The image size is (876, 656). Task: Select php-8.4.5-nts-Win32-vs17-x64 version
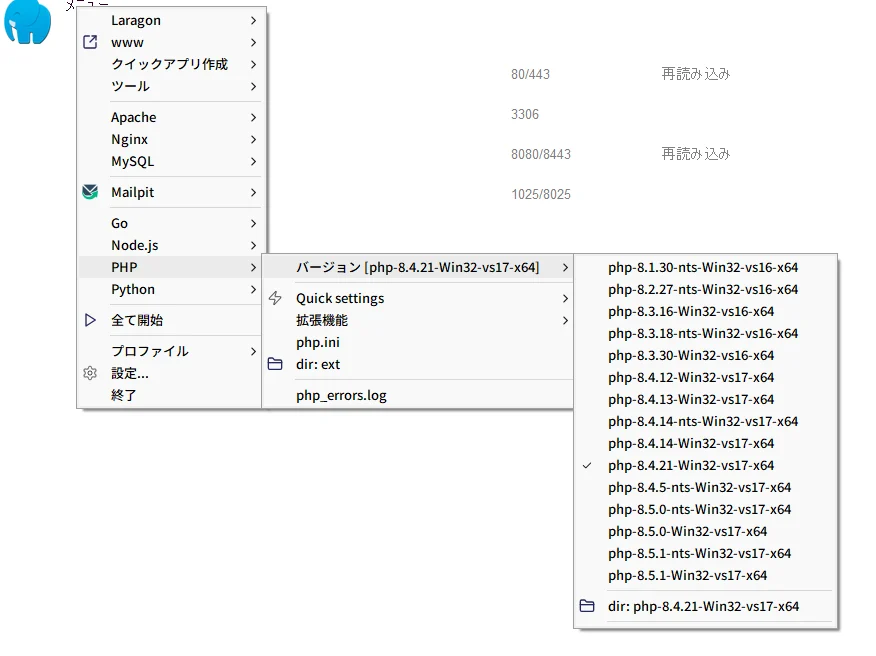coord(705,487)
